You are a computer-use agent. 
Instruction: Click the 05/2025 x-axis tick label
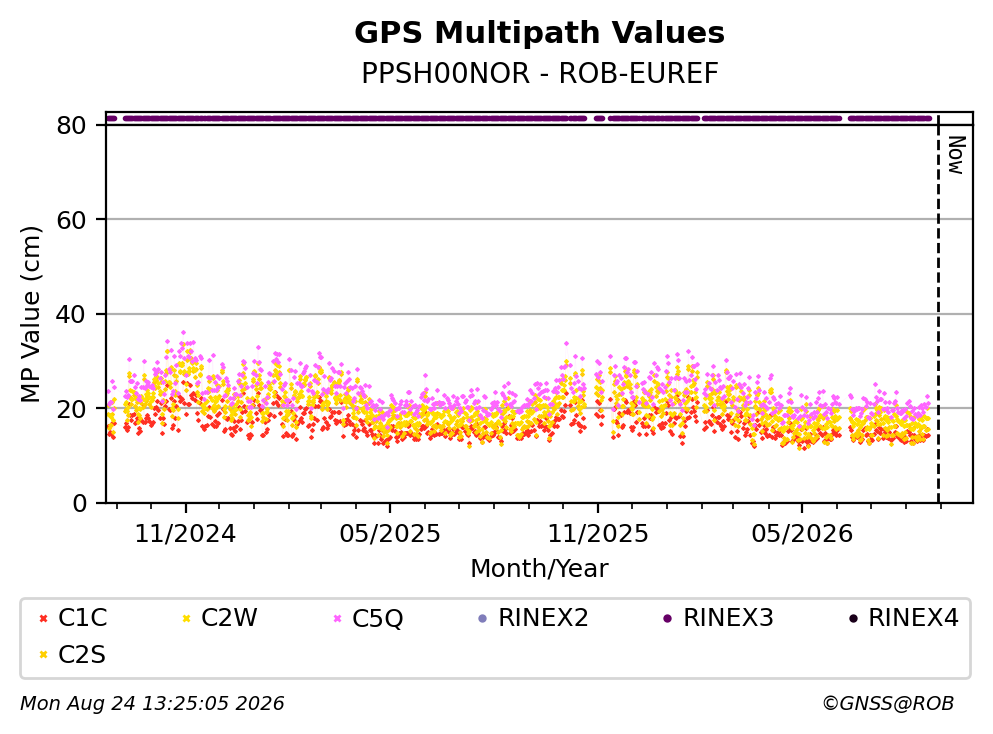tap(389, 534)
